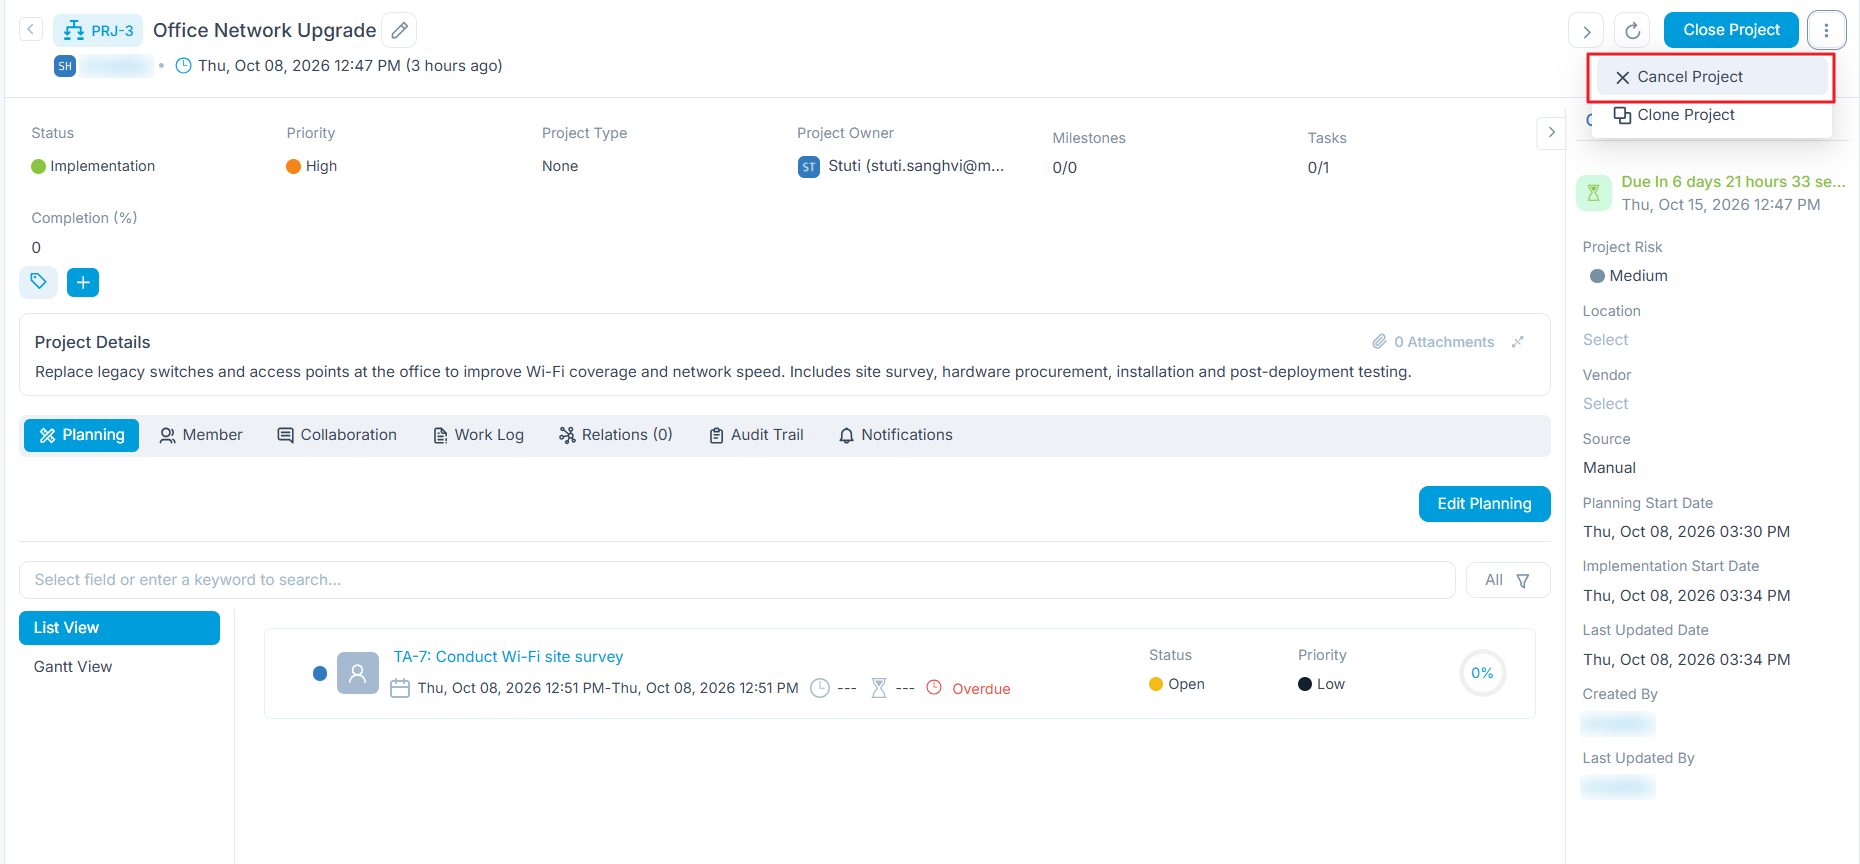Image resolution: width=1860 pixels, height=864 pixels.
Task: Expand the Project Details section
Action: (x=1518, y=342)
